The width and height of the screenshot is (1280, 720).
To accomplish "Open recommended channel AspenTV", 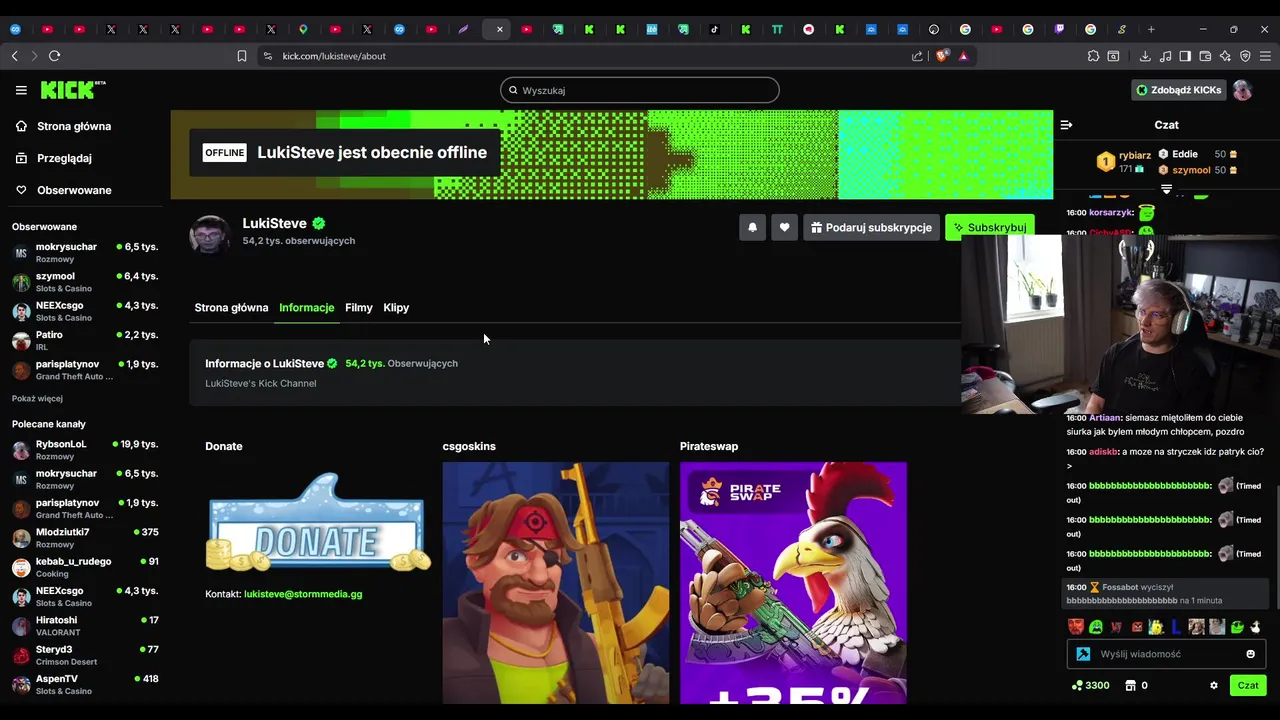I will coord(85,684).
